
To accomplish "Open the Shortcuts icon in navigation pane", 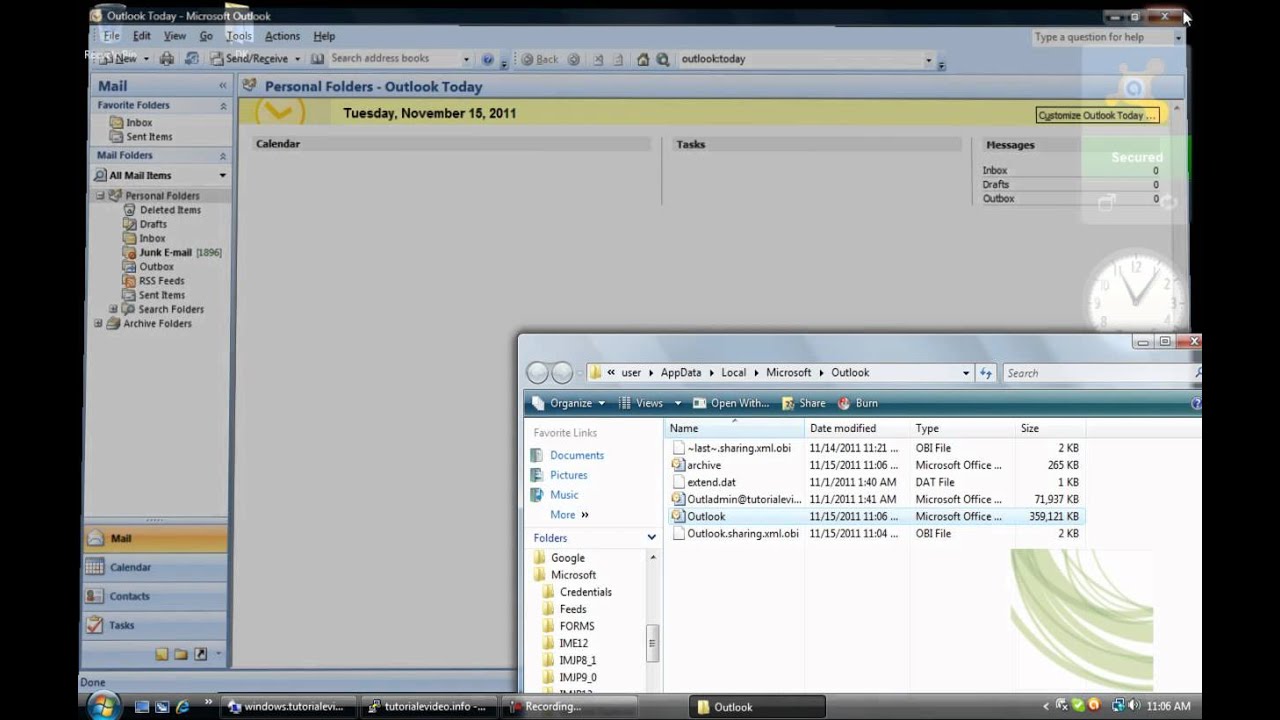I will pos(200,654).
